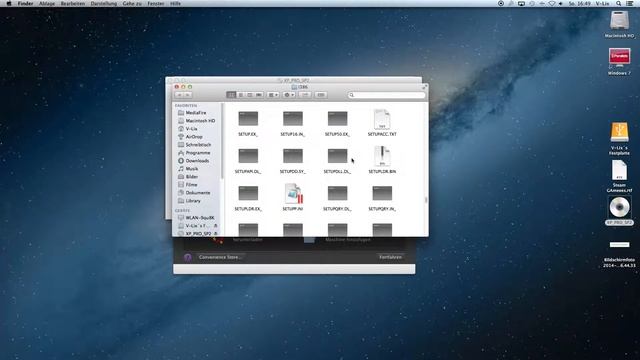Image resolution: width=640 pixels, height=360 pixels.
Task: Click the Finder search field
Action: coord(387,95)
